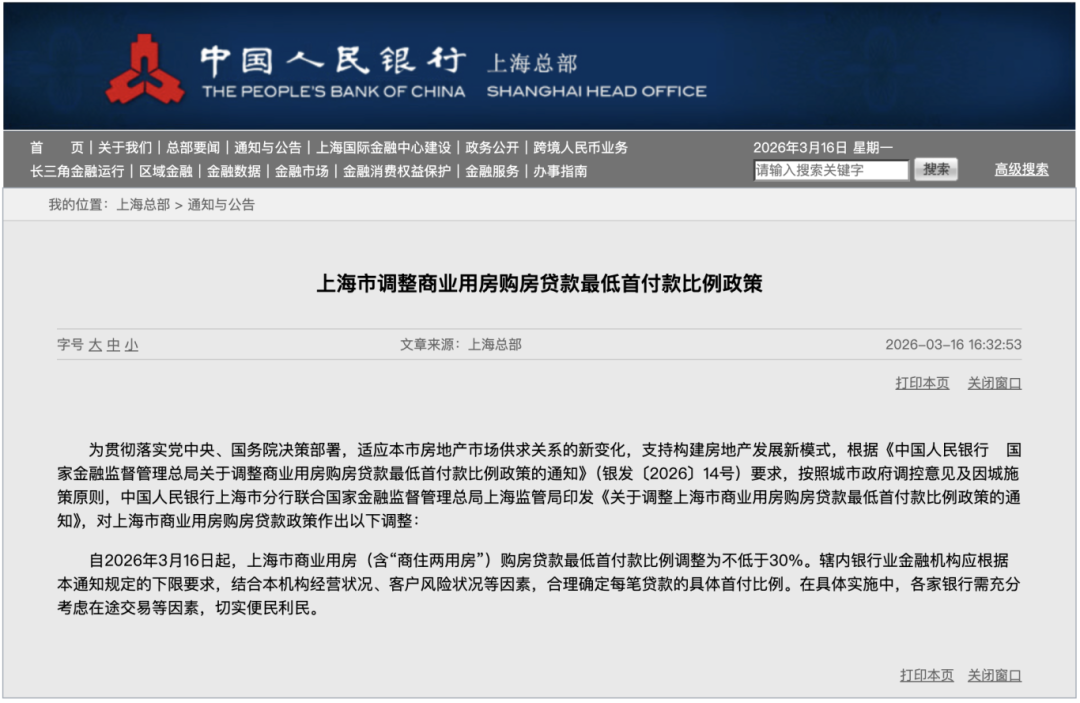Open the 跨境人民币业务 section
The height and width of the screenshot is (703, 1080).
click(x=583, y=146)
